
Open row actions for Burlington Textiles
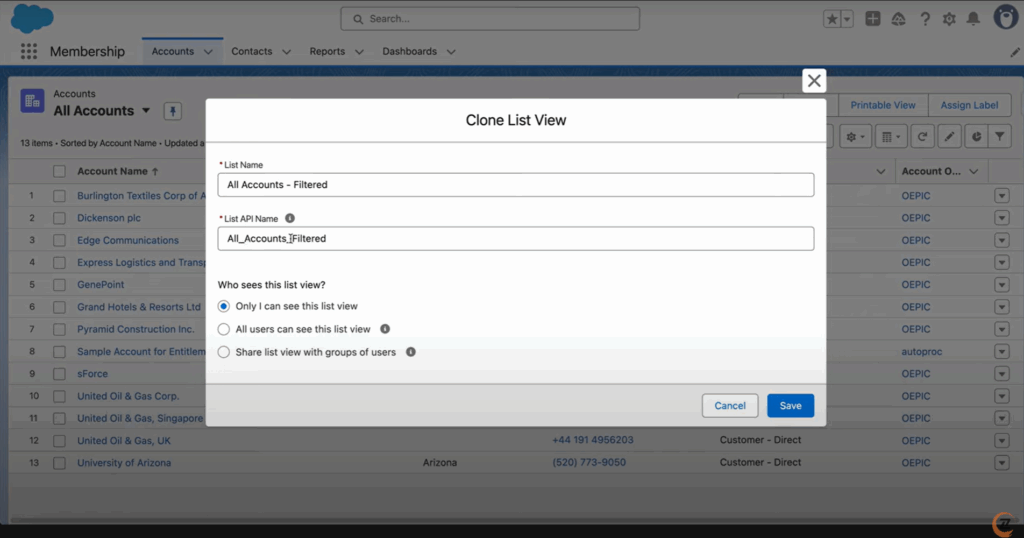pos(1002,196)
